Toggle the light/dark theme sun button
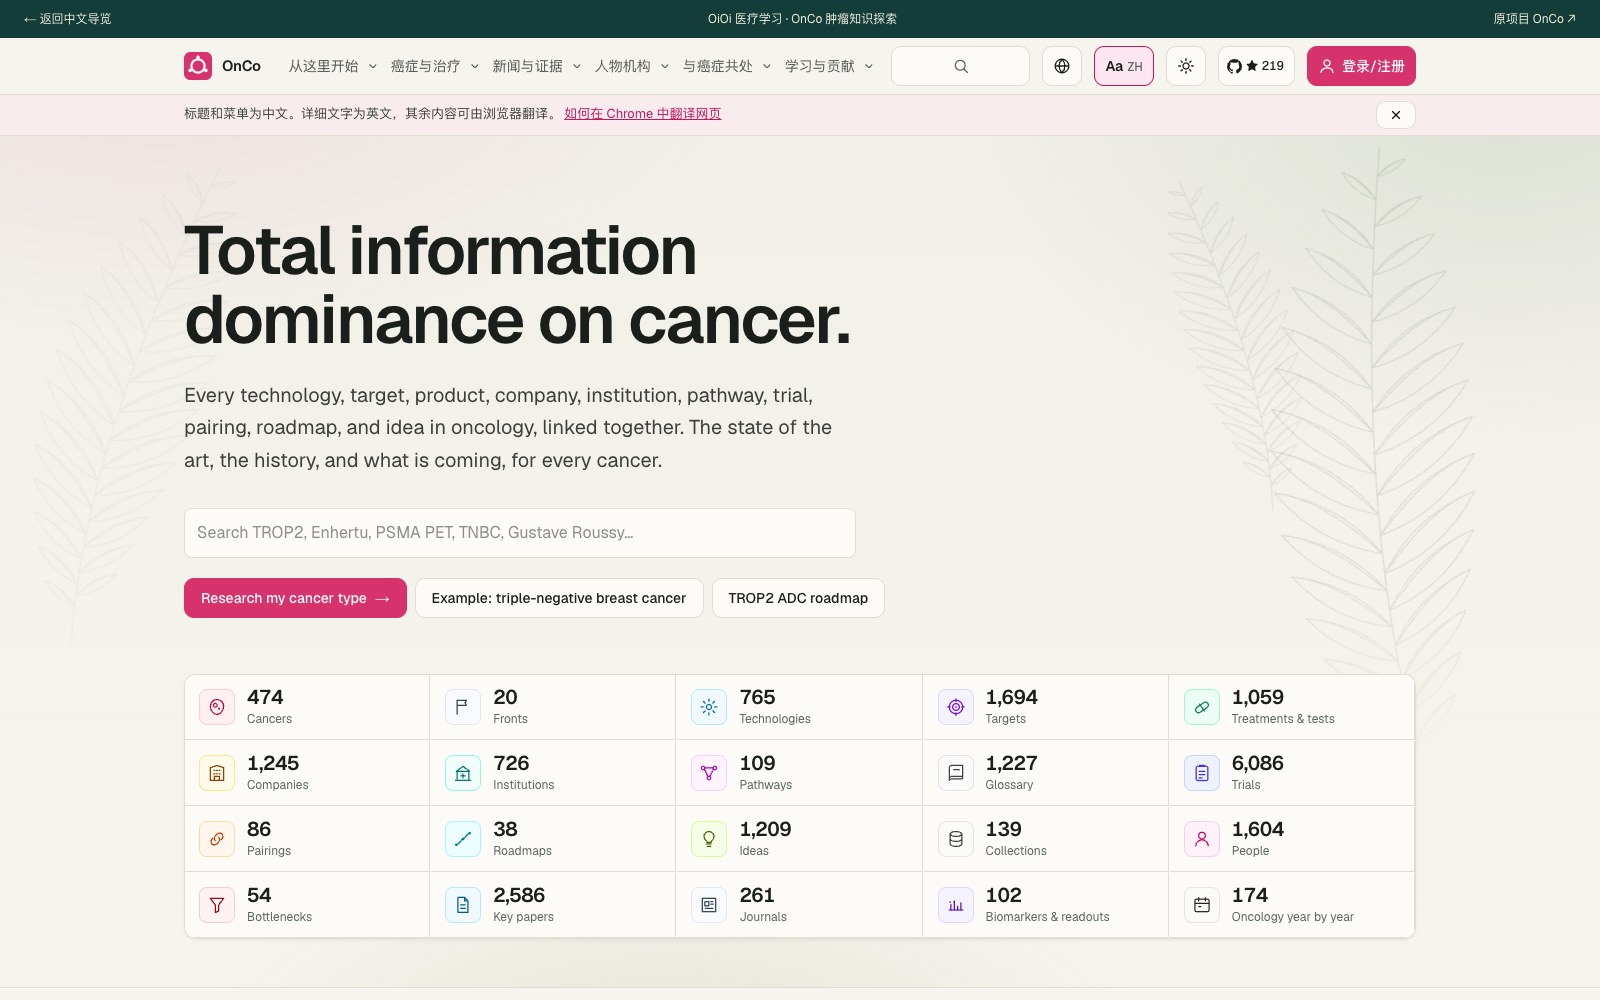 1186,66
